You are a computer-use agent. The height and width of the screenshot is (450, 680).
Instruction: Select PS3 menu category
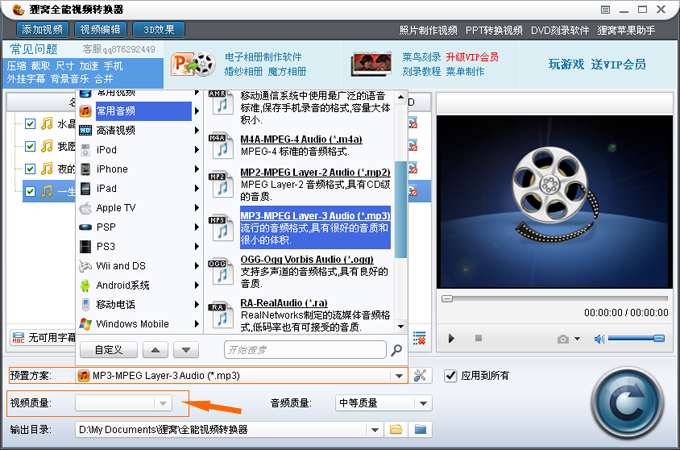[x=138, y=247]
